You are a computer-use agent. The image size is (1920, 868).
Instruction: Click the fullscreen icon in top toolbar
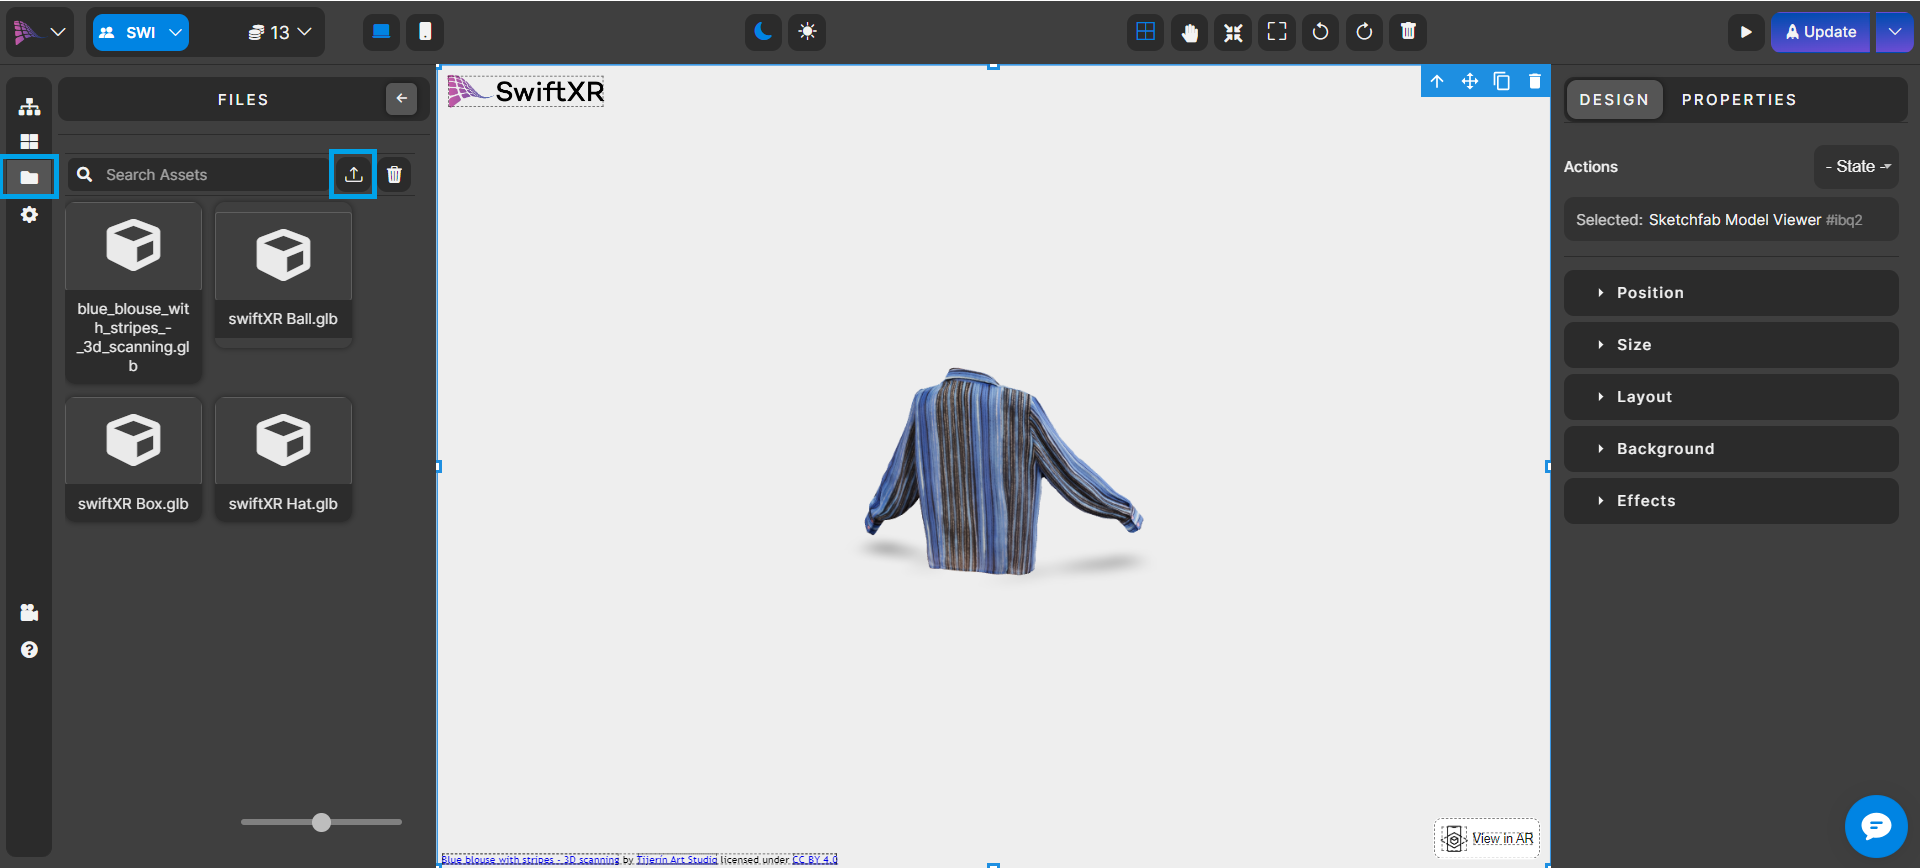[1277, 32]
